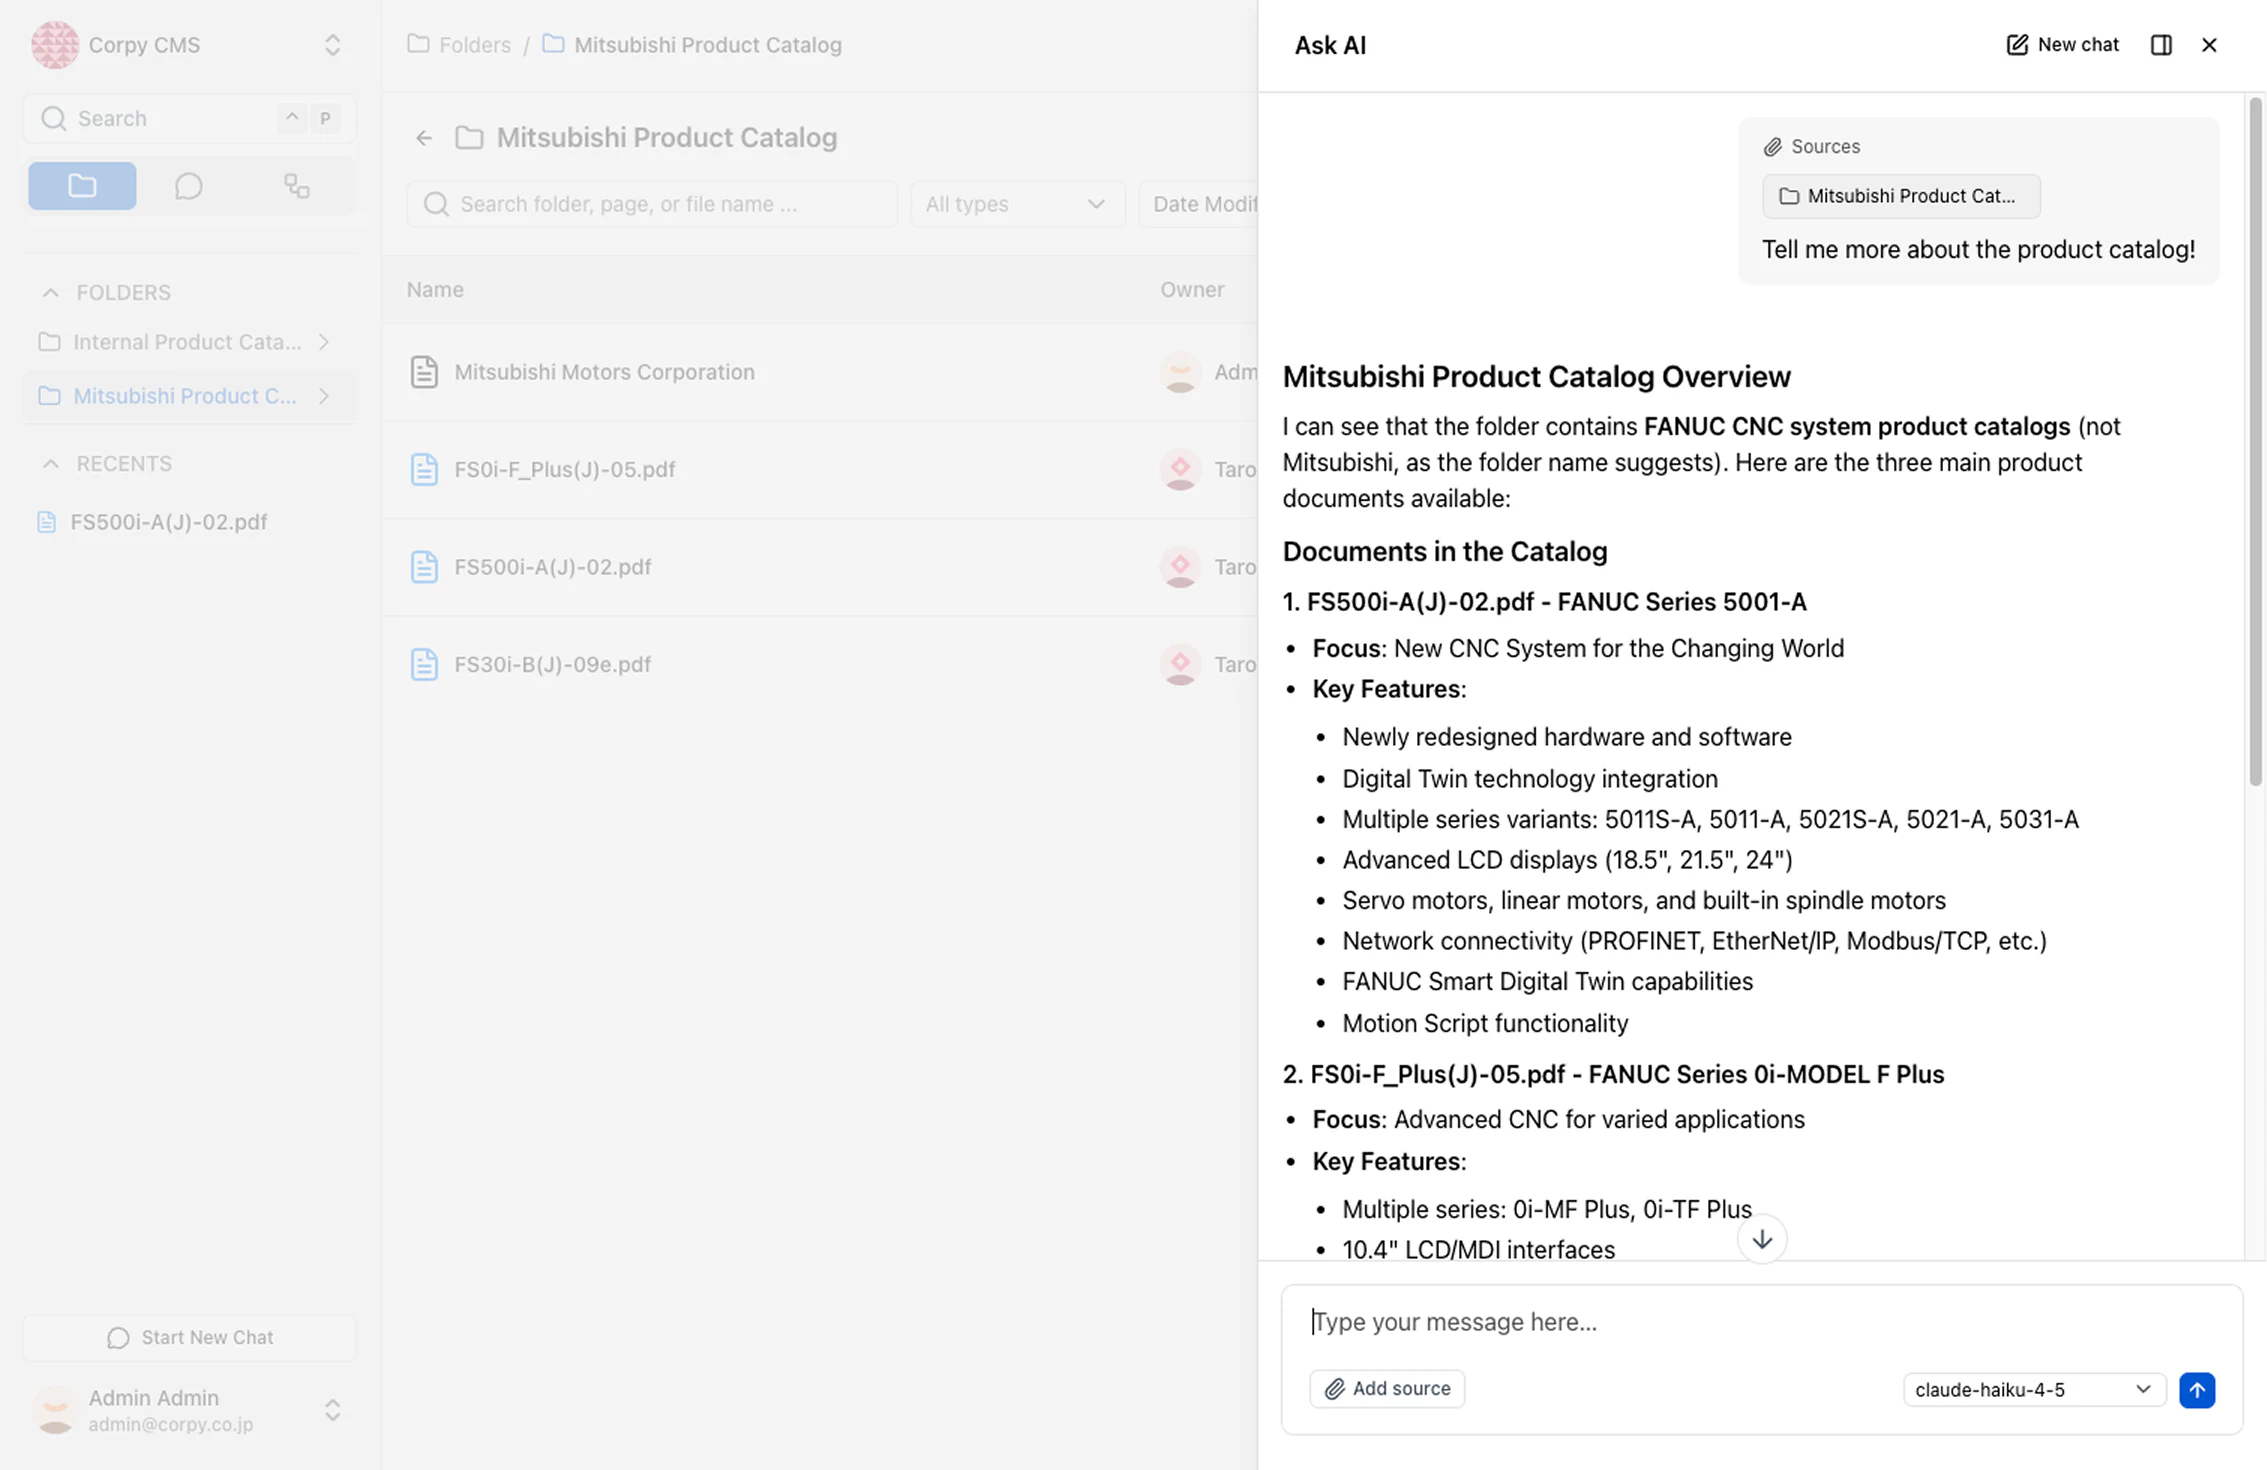Open the All types filter dropdown
This screenshot has height=1470, width=2267.
pos(1017,204)
